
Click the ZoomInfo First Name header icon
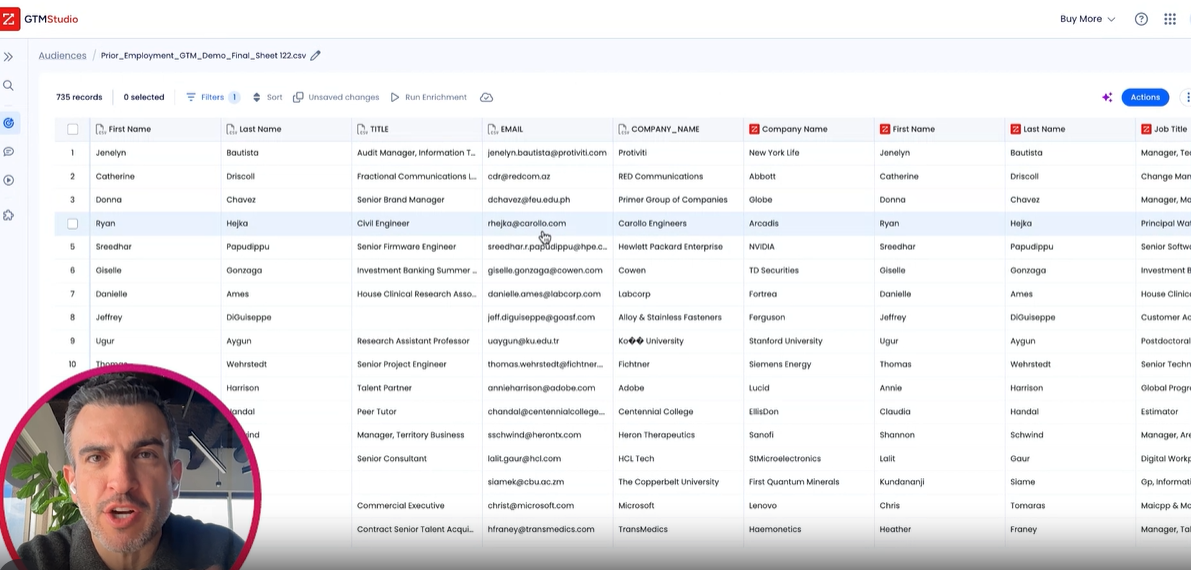click(x=884, y=129)
